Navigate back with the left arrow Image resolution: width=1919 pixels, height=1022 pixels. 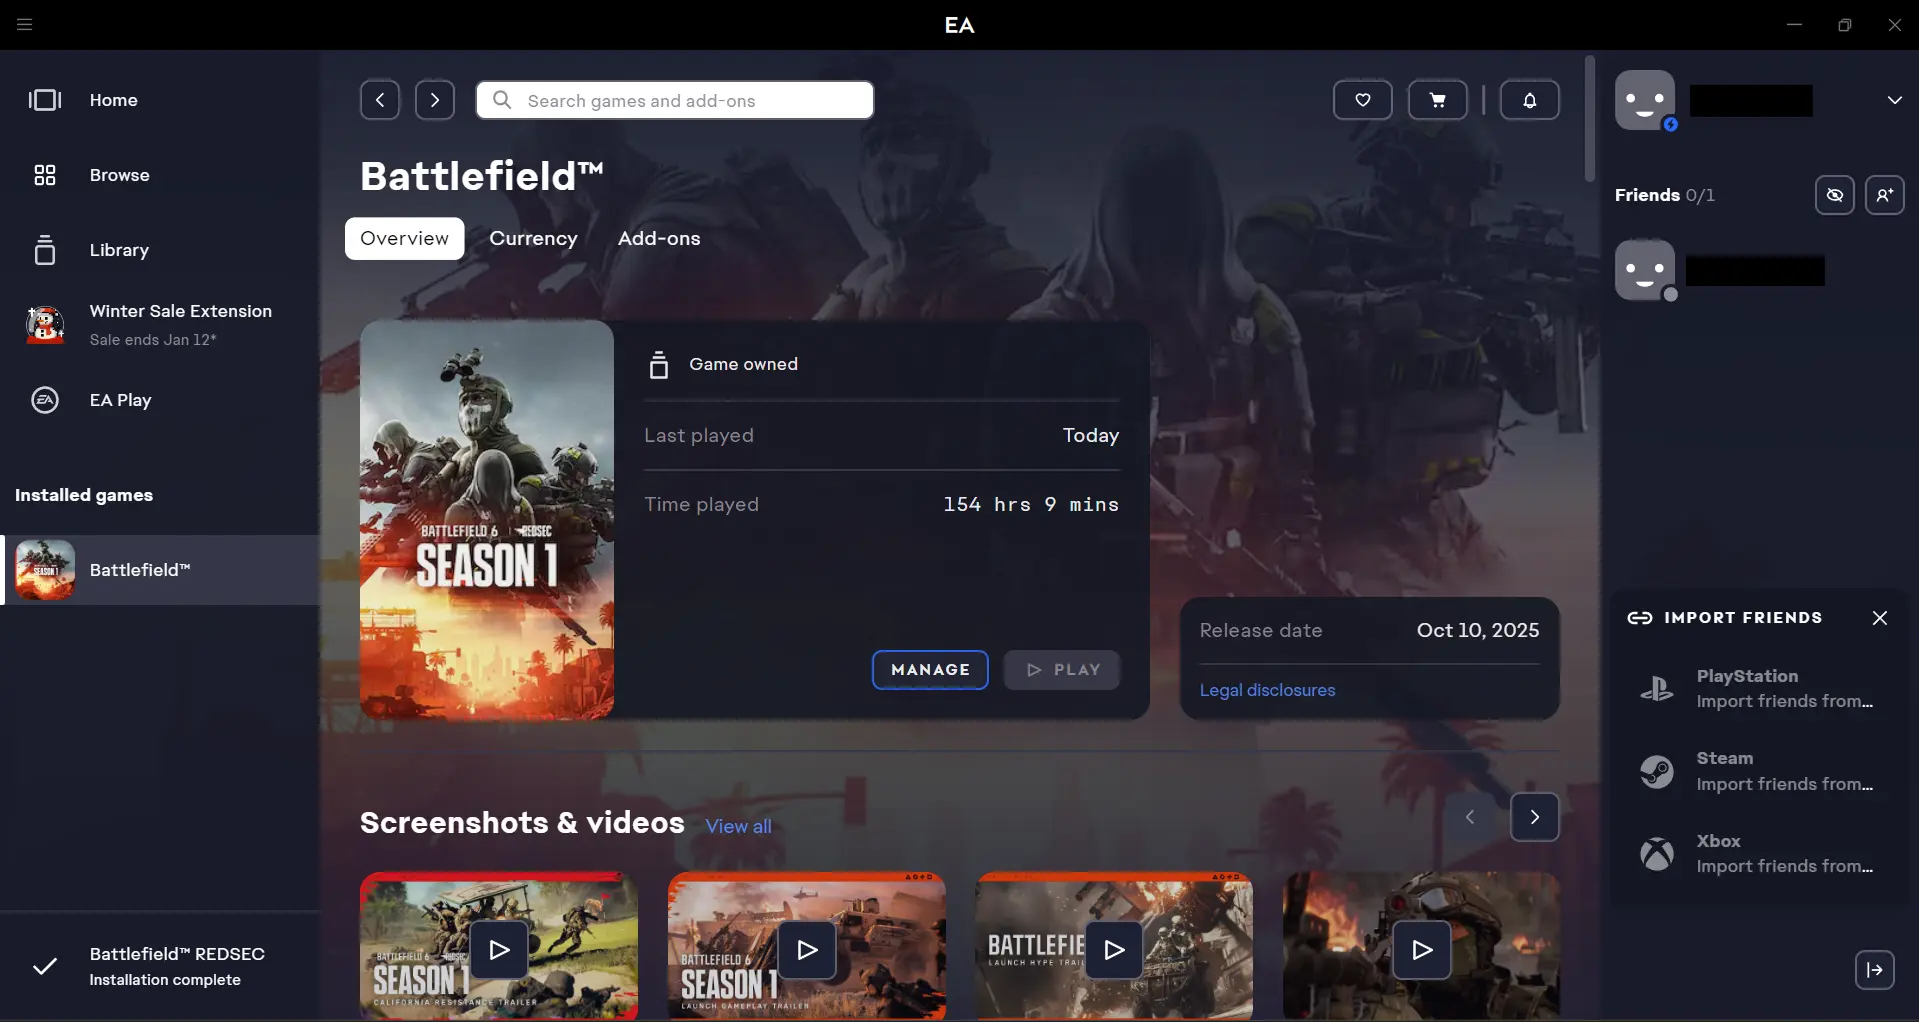380,100
